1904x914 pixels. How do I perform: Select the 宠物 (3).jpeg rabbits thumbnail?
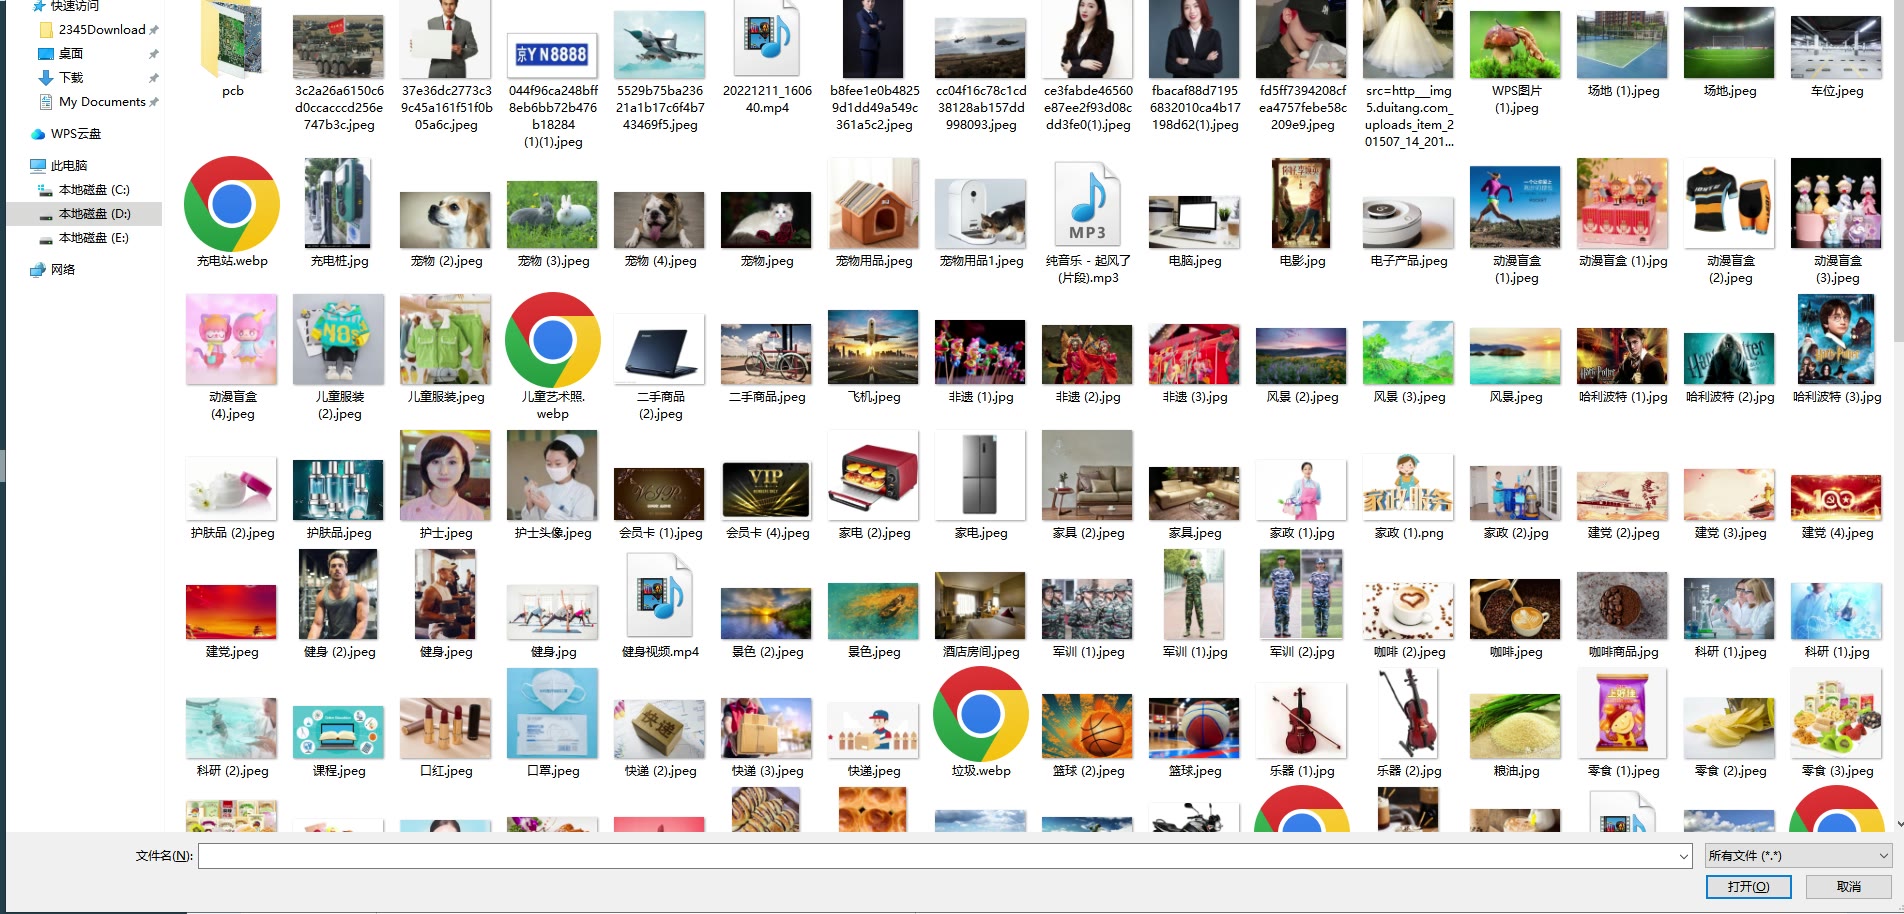click(x=553, y=215)
